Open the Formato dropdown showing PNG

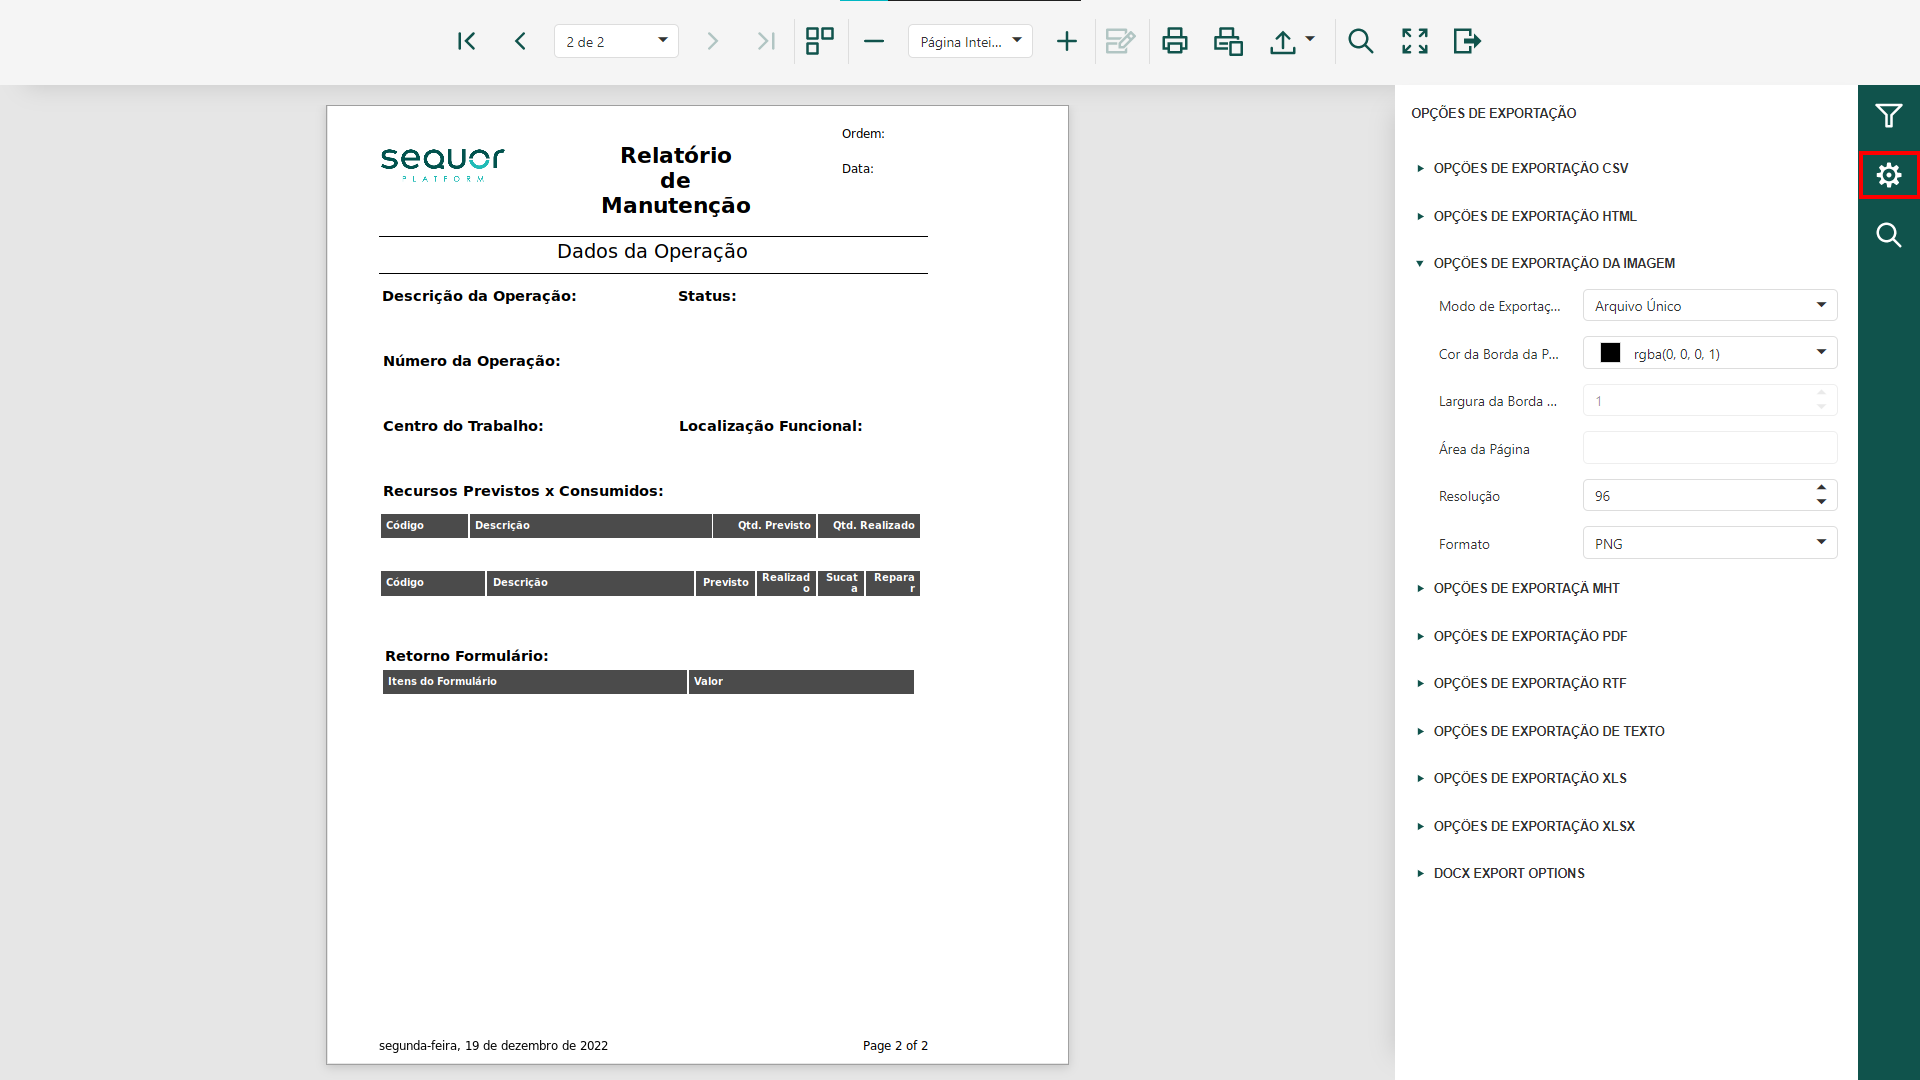point(1710,543)
